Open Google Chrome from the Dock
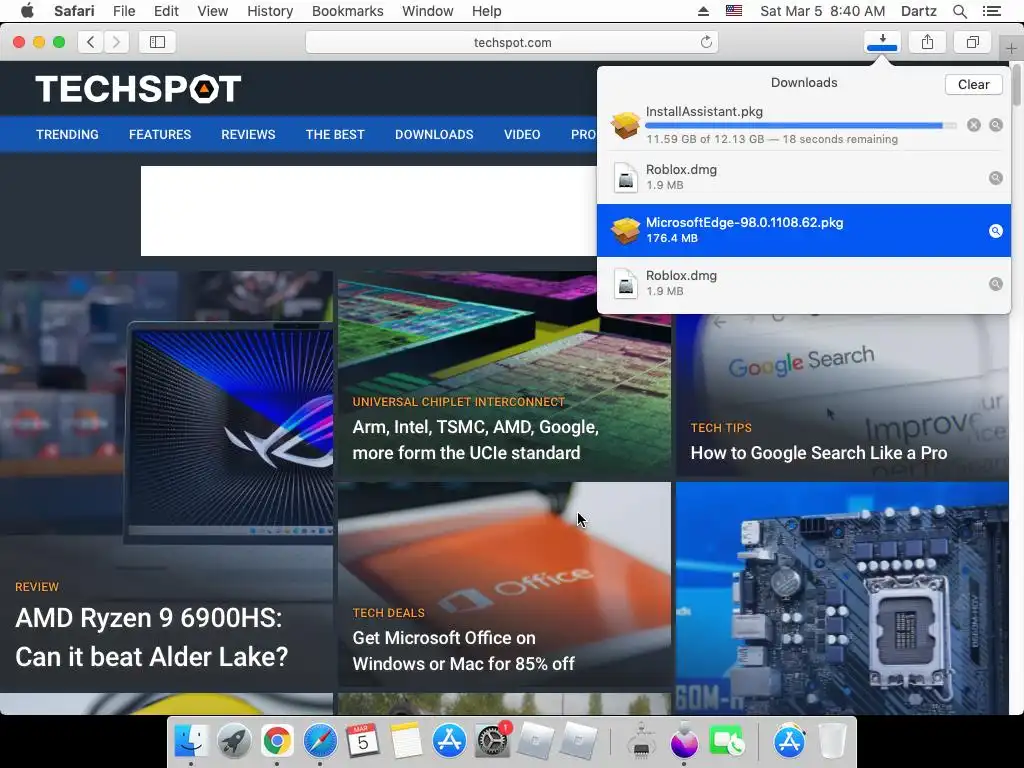The image size is (1024, 768). (277, 741)
